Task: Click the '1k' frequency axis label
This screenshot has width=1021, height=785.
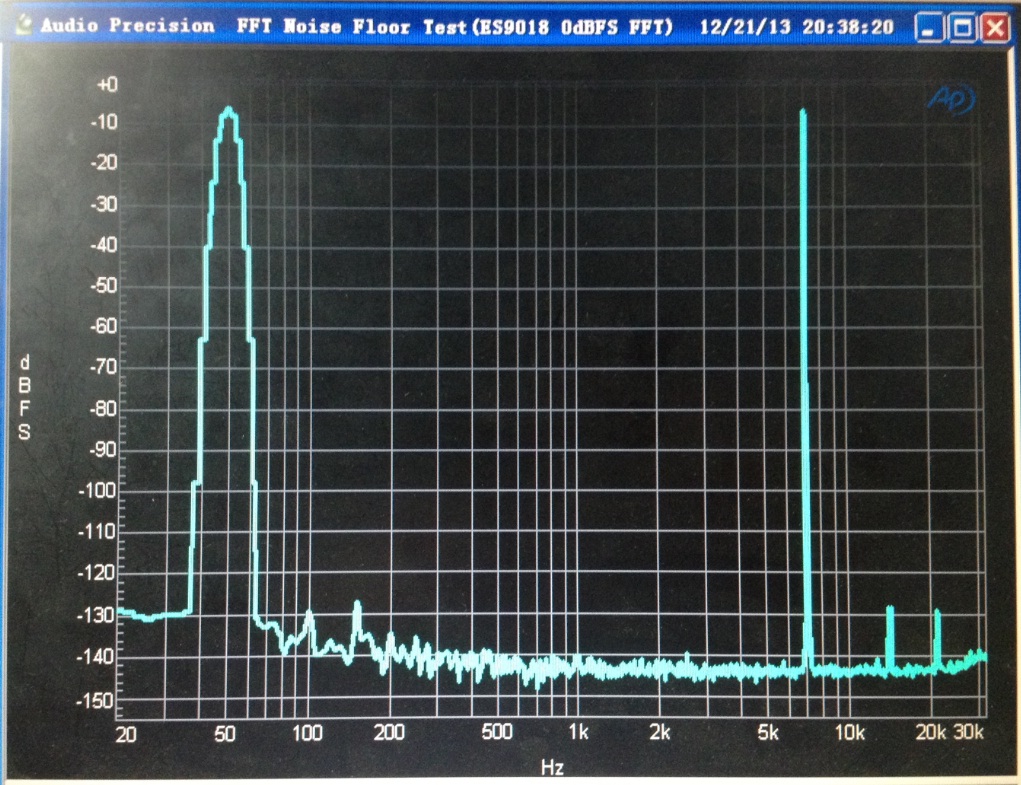Action: pyautogui.click(x=578, y=732)
